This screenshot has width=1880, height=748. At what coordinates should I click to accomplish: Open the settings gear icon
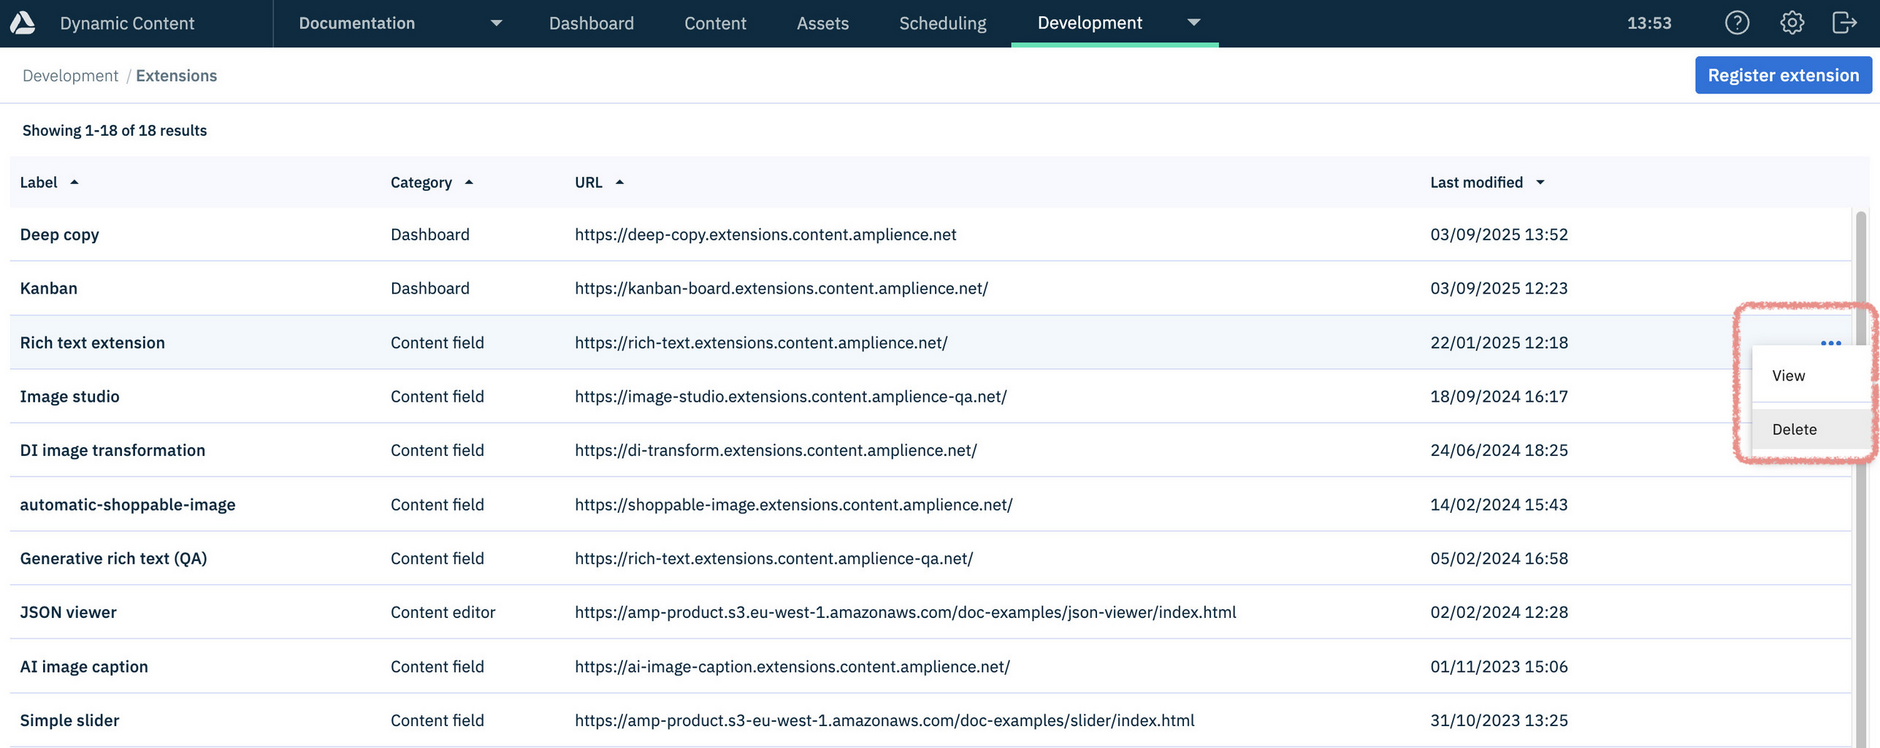[1792, 23]
